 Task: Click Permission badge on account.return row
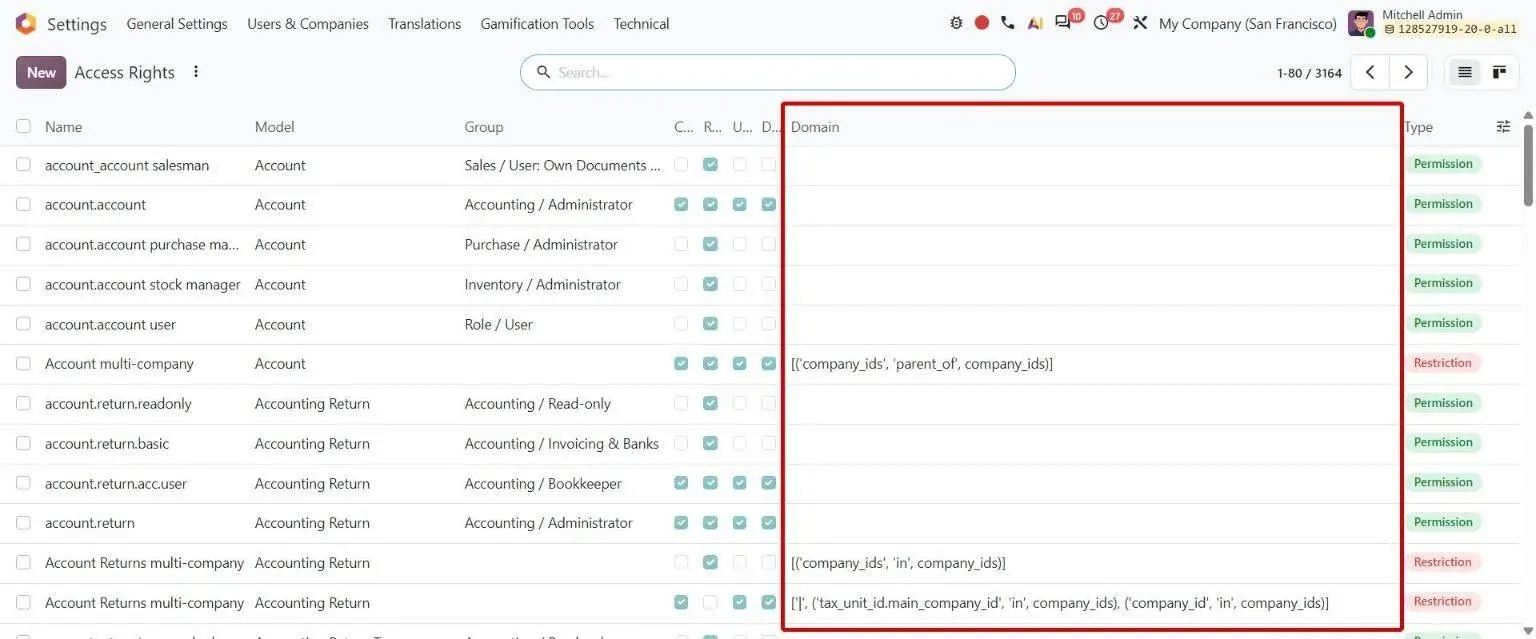[1442, 522]
